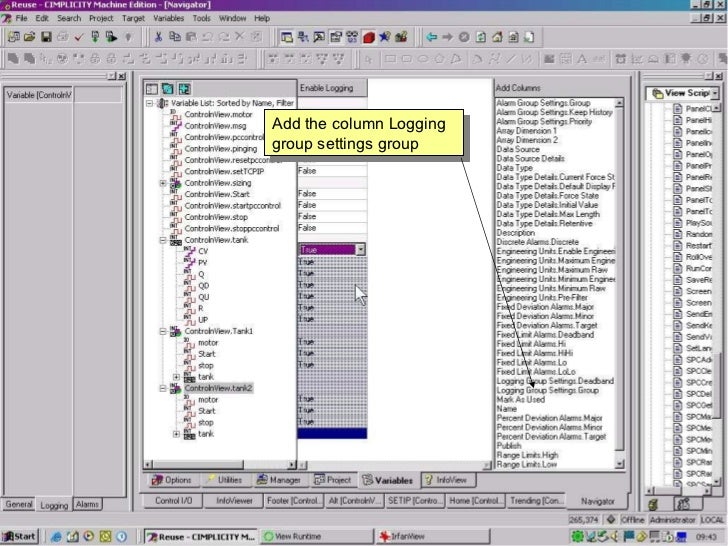Click the blue Back arrow icon
This screenshot has height=546, width=728.
coord(431,37)
